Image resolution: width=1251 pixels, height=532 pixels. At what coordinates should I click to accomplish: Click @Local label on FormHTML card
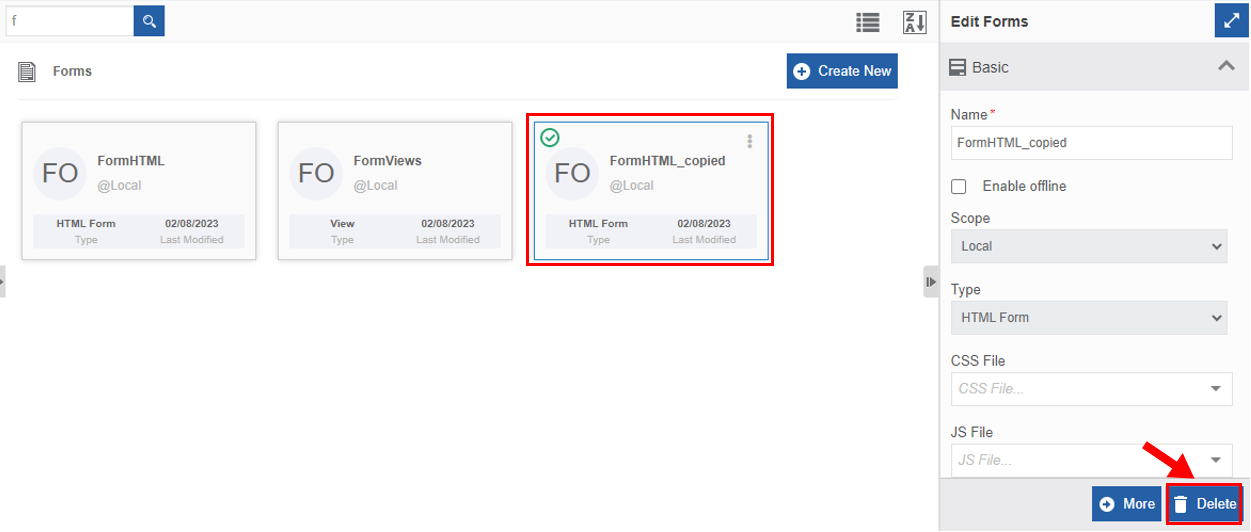[119, 185]
